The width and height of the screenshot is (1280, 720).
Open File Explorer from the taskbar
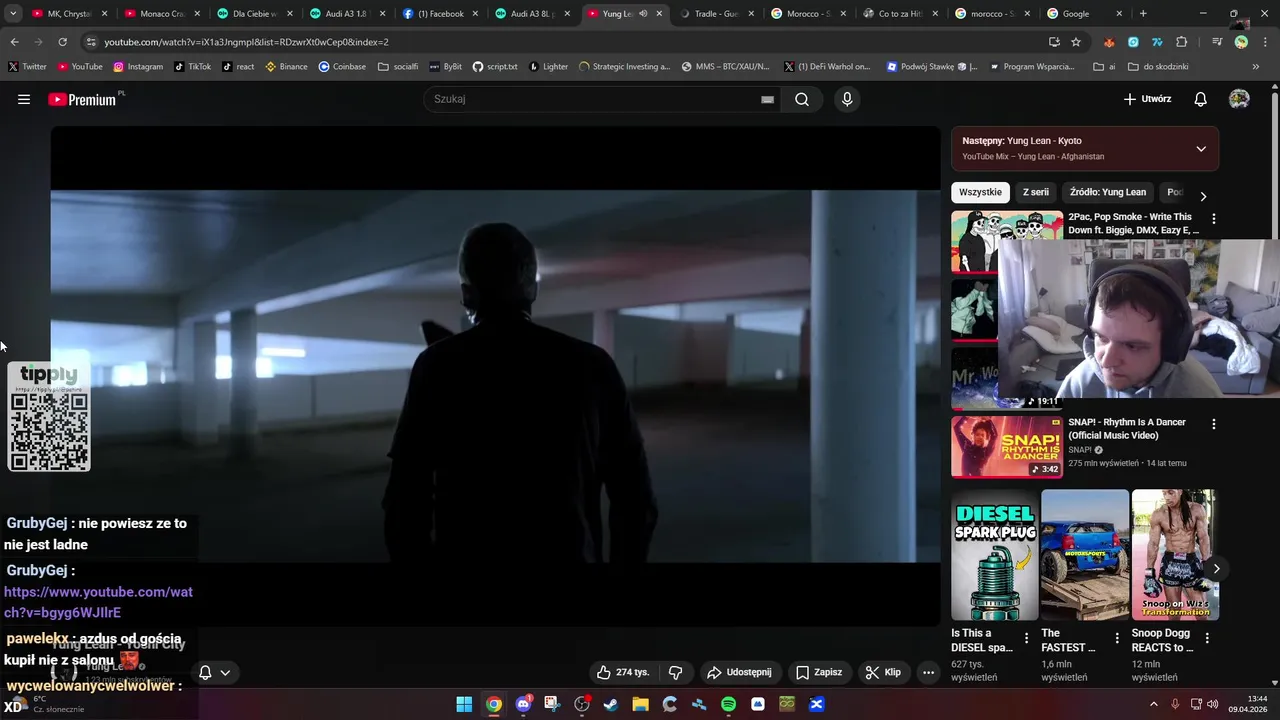click(x=640, y=704)
